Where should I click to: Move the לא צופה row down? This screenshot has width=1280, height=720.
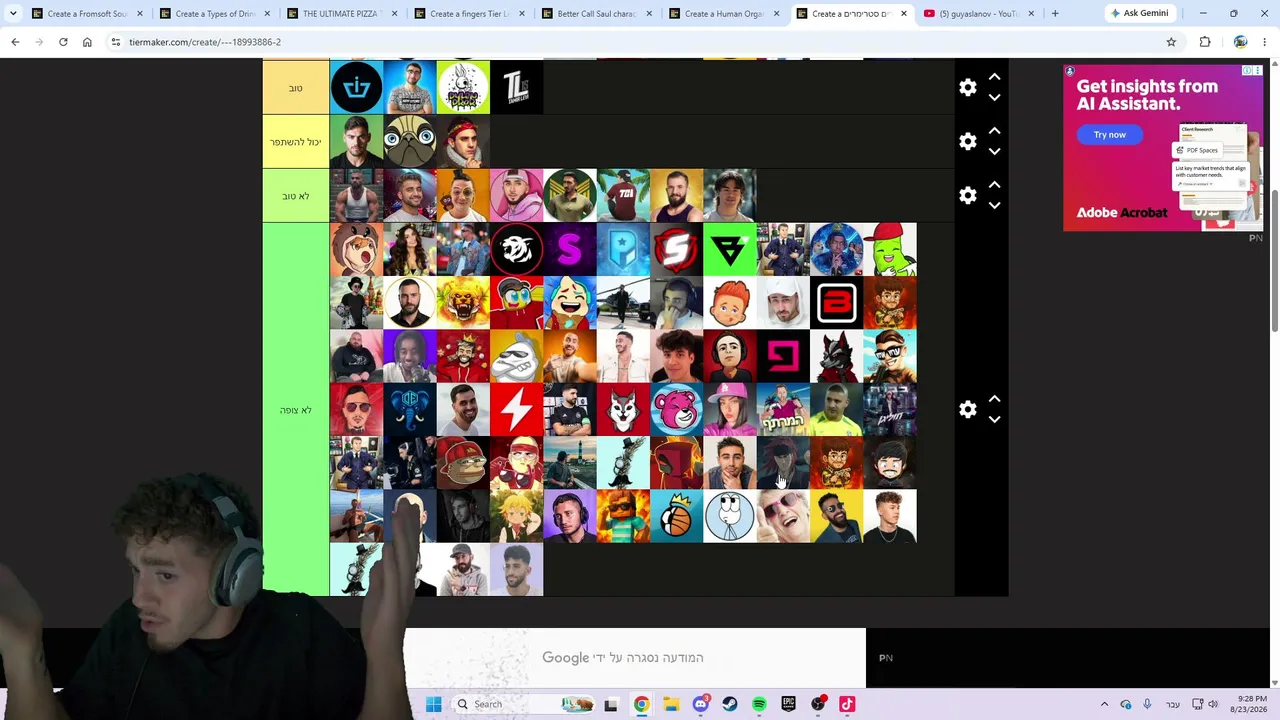point(994,420)
